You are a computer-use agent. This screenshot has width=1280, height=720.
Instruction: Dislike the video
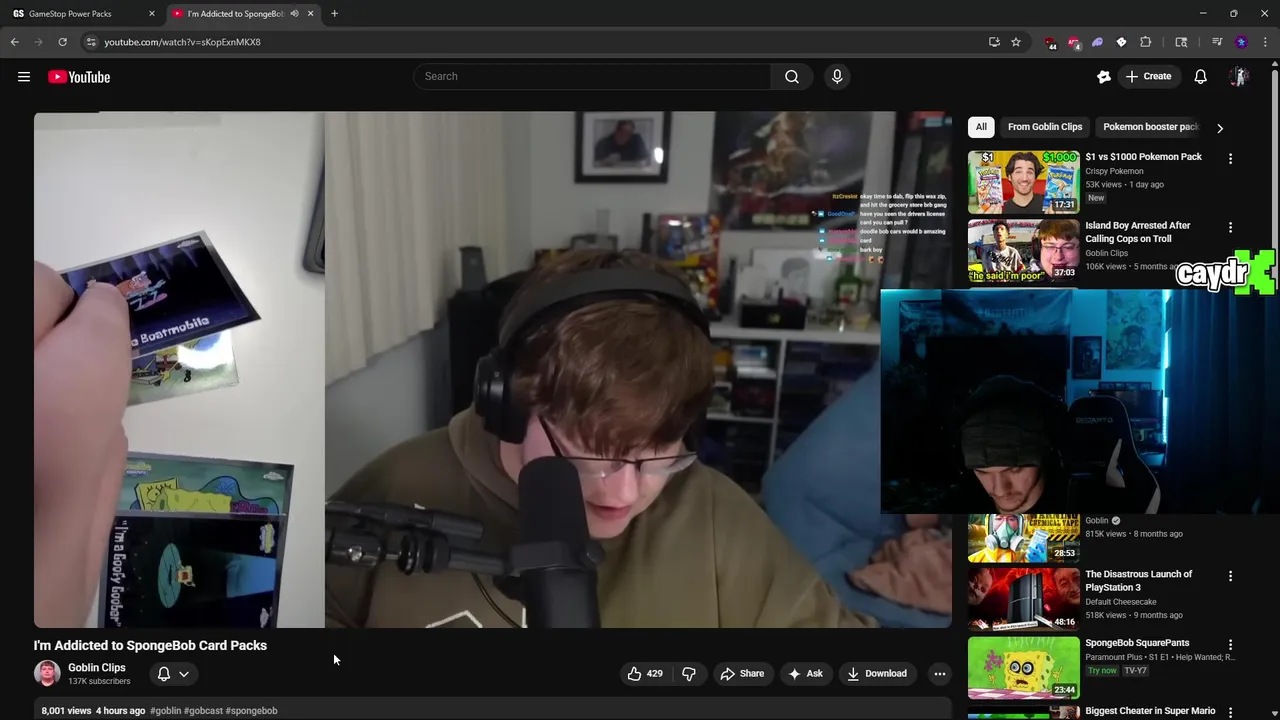[689, 674]
